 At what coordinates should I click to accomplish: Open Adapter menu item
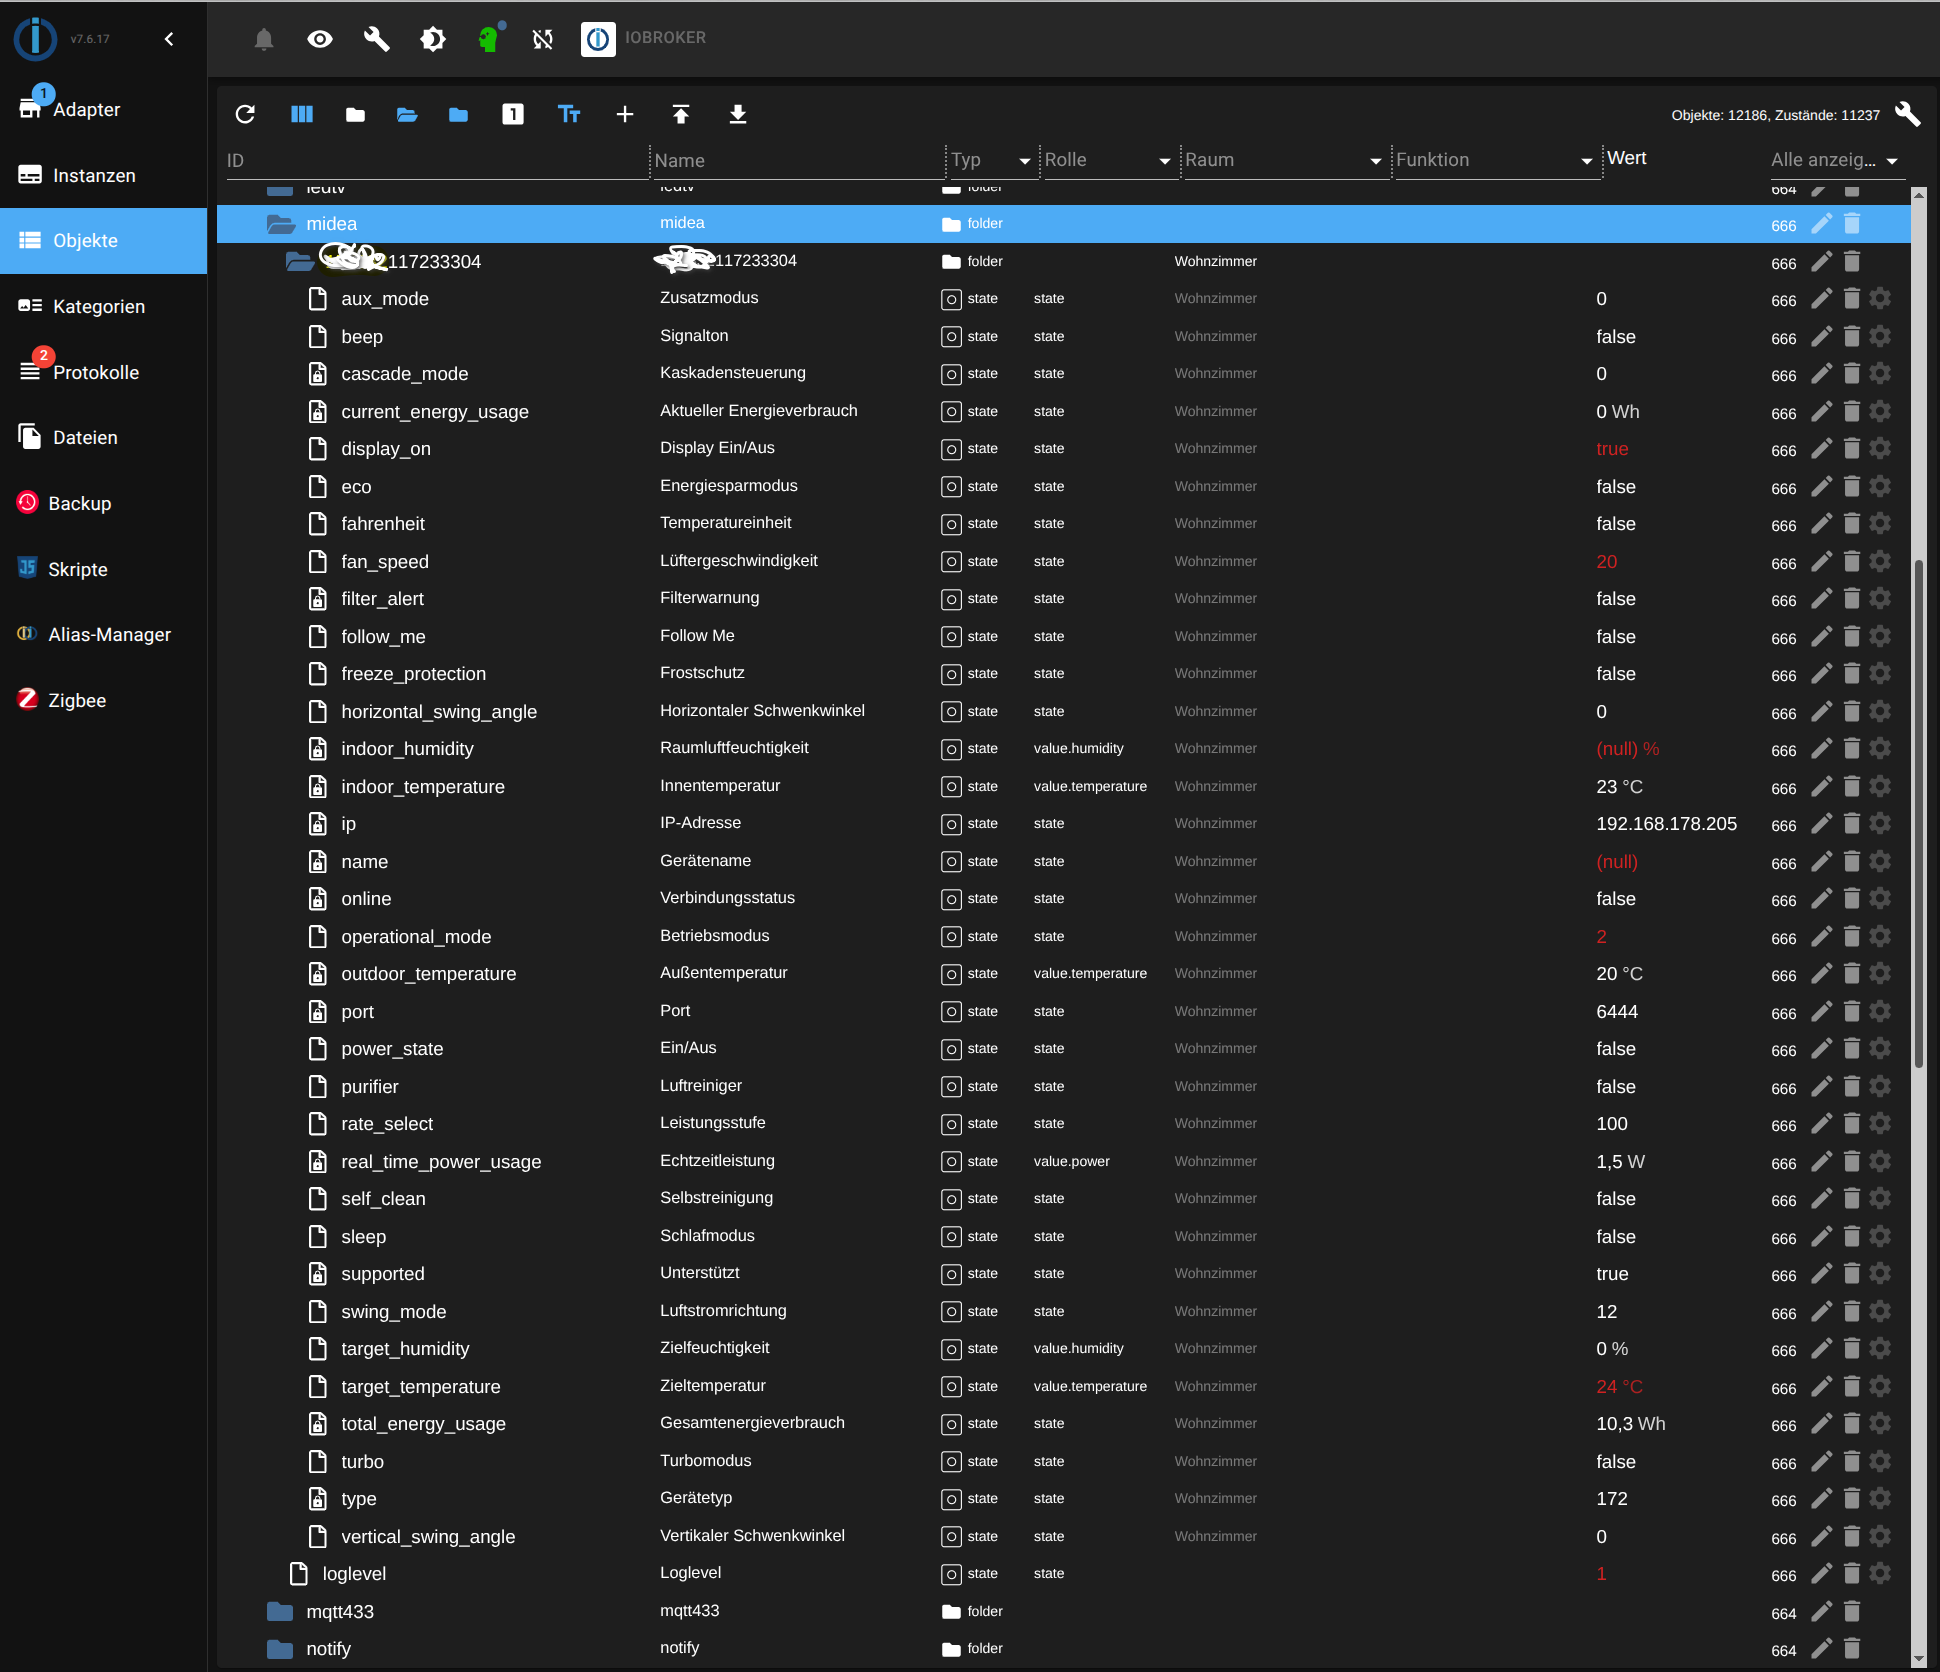103,109
